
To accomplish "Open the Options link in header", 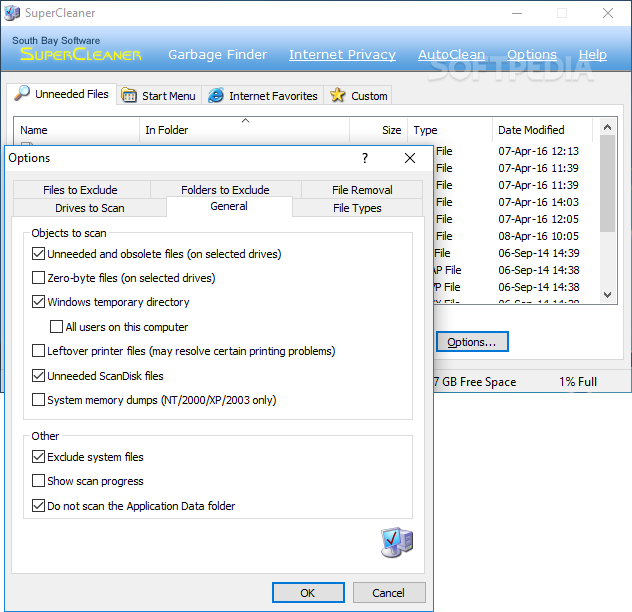I will pyautogui.click(x=532, y=54).
